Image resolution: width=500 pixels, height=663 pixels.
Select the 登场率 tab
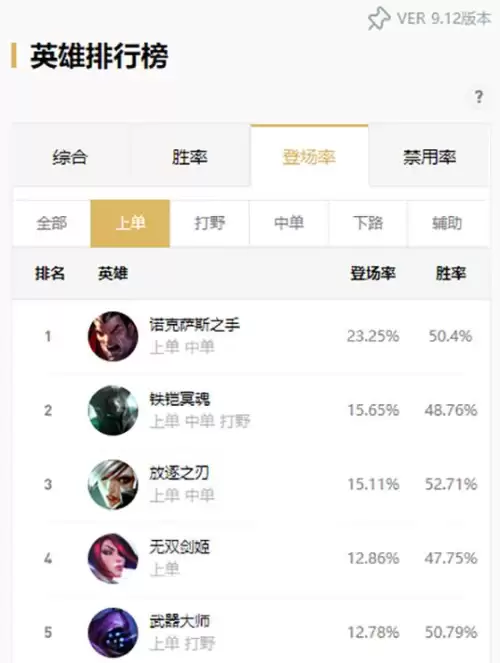tap(309, 157)
